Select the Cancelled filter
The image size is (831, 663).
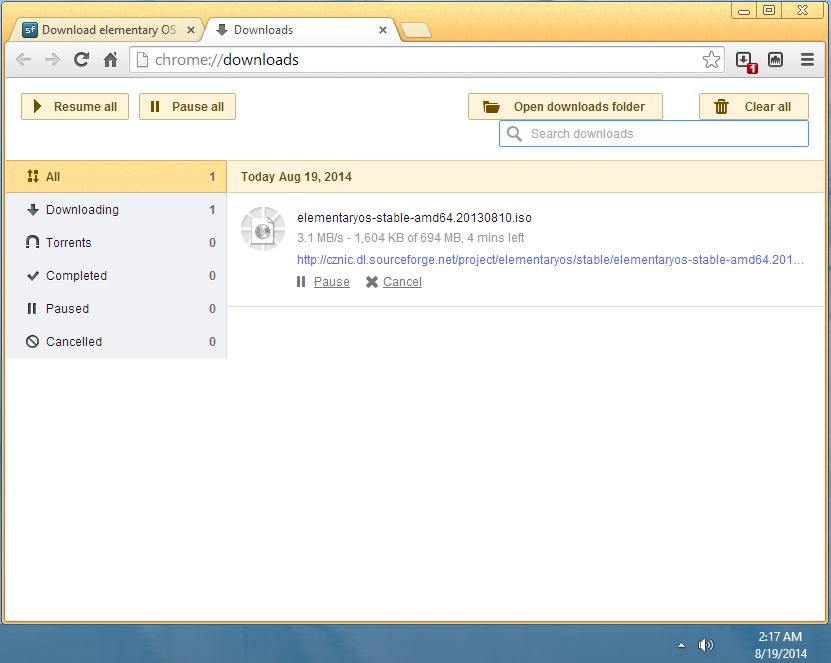tap(116, 341)
